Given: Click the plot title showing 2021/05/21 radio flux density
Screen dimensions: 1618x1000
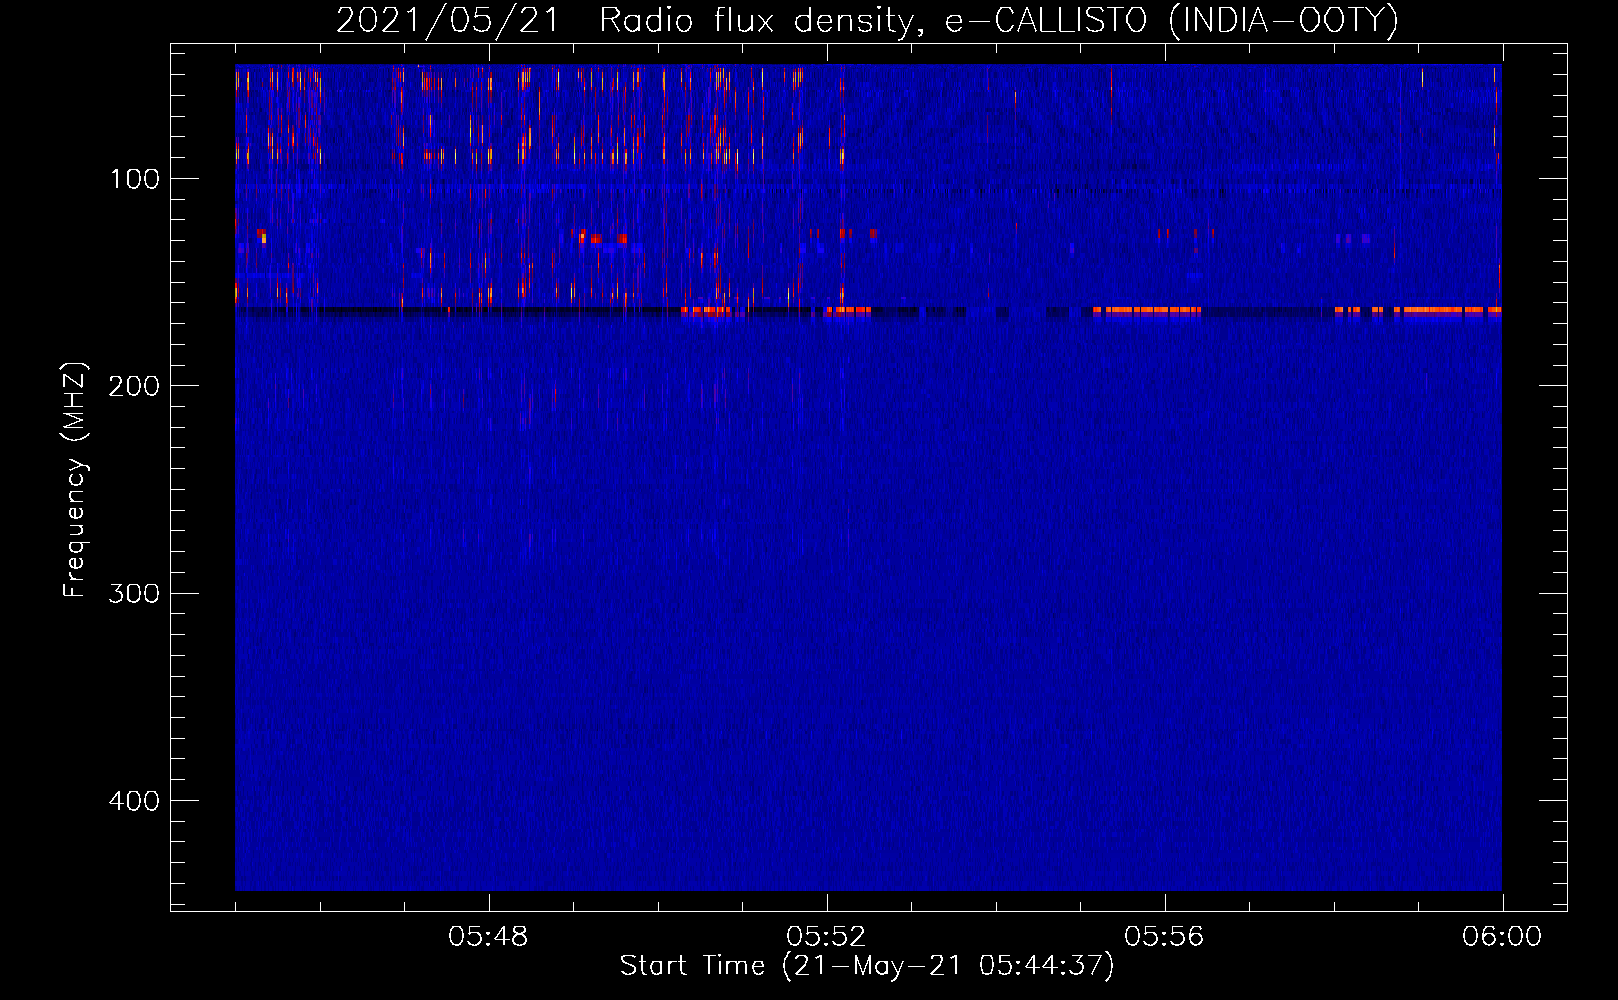Looking at the screenshot, I should coord(867,20).
